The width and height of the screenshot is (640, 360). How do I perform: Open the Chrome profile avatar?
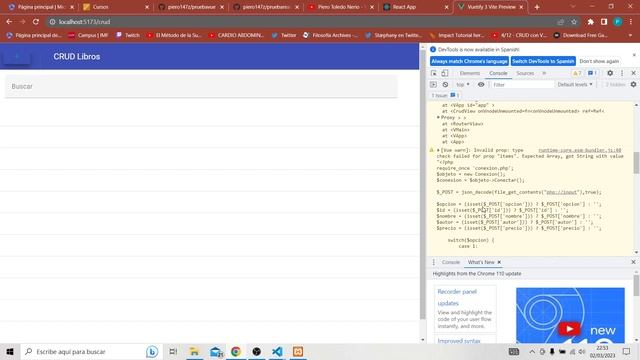[x=618, y=22]
